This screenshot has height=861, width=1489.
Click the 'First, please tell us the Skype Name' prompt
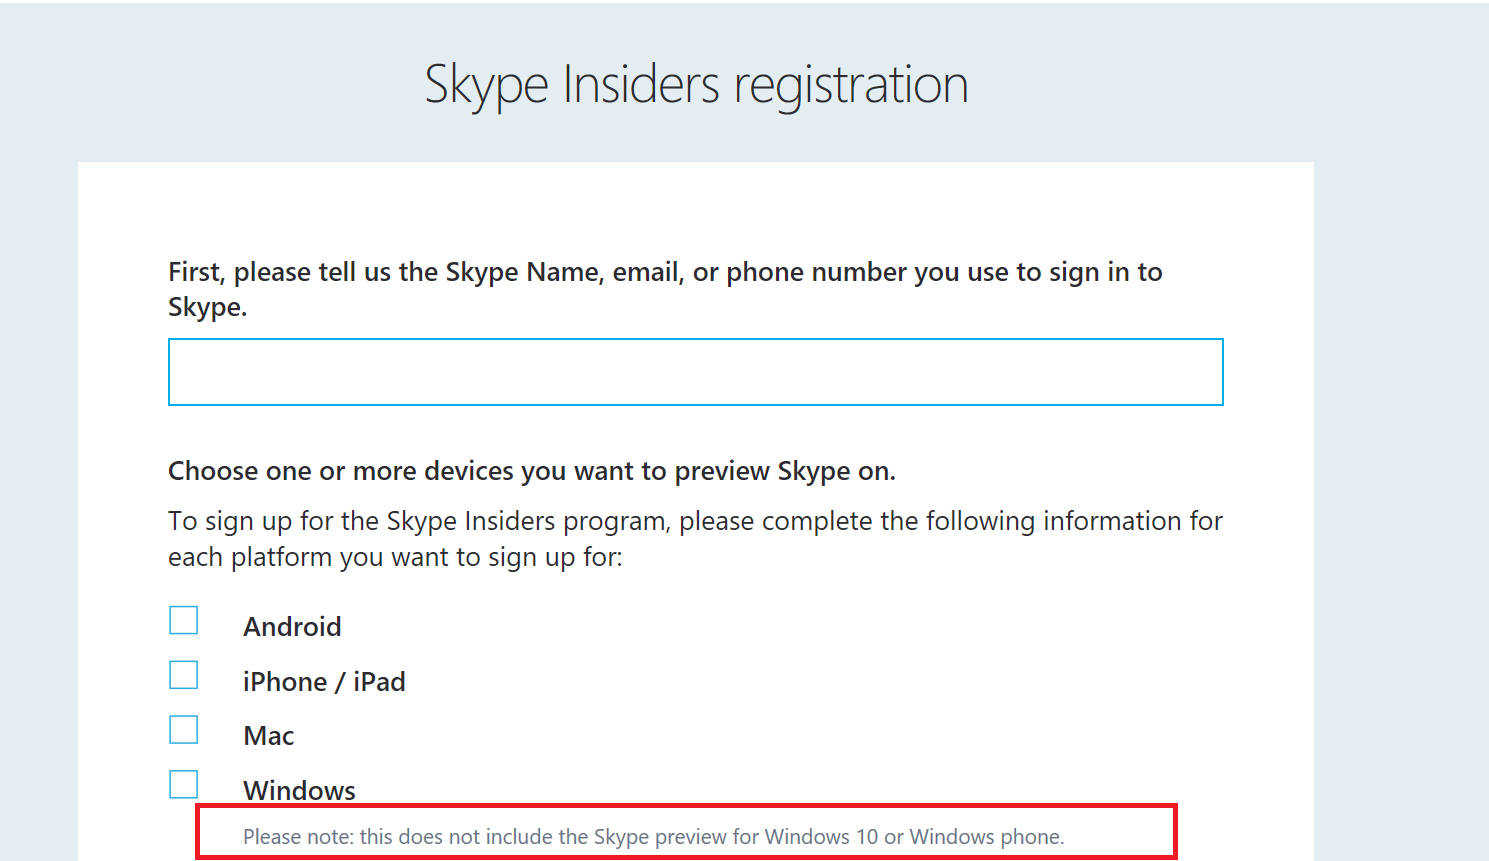pyautogui.click(x=665, y=289)
